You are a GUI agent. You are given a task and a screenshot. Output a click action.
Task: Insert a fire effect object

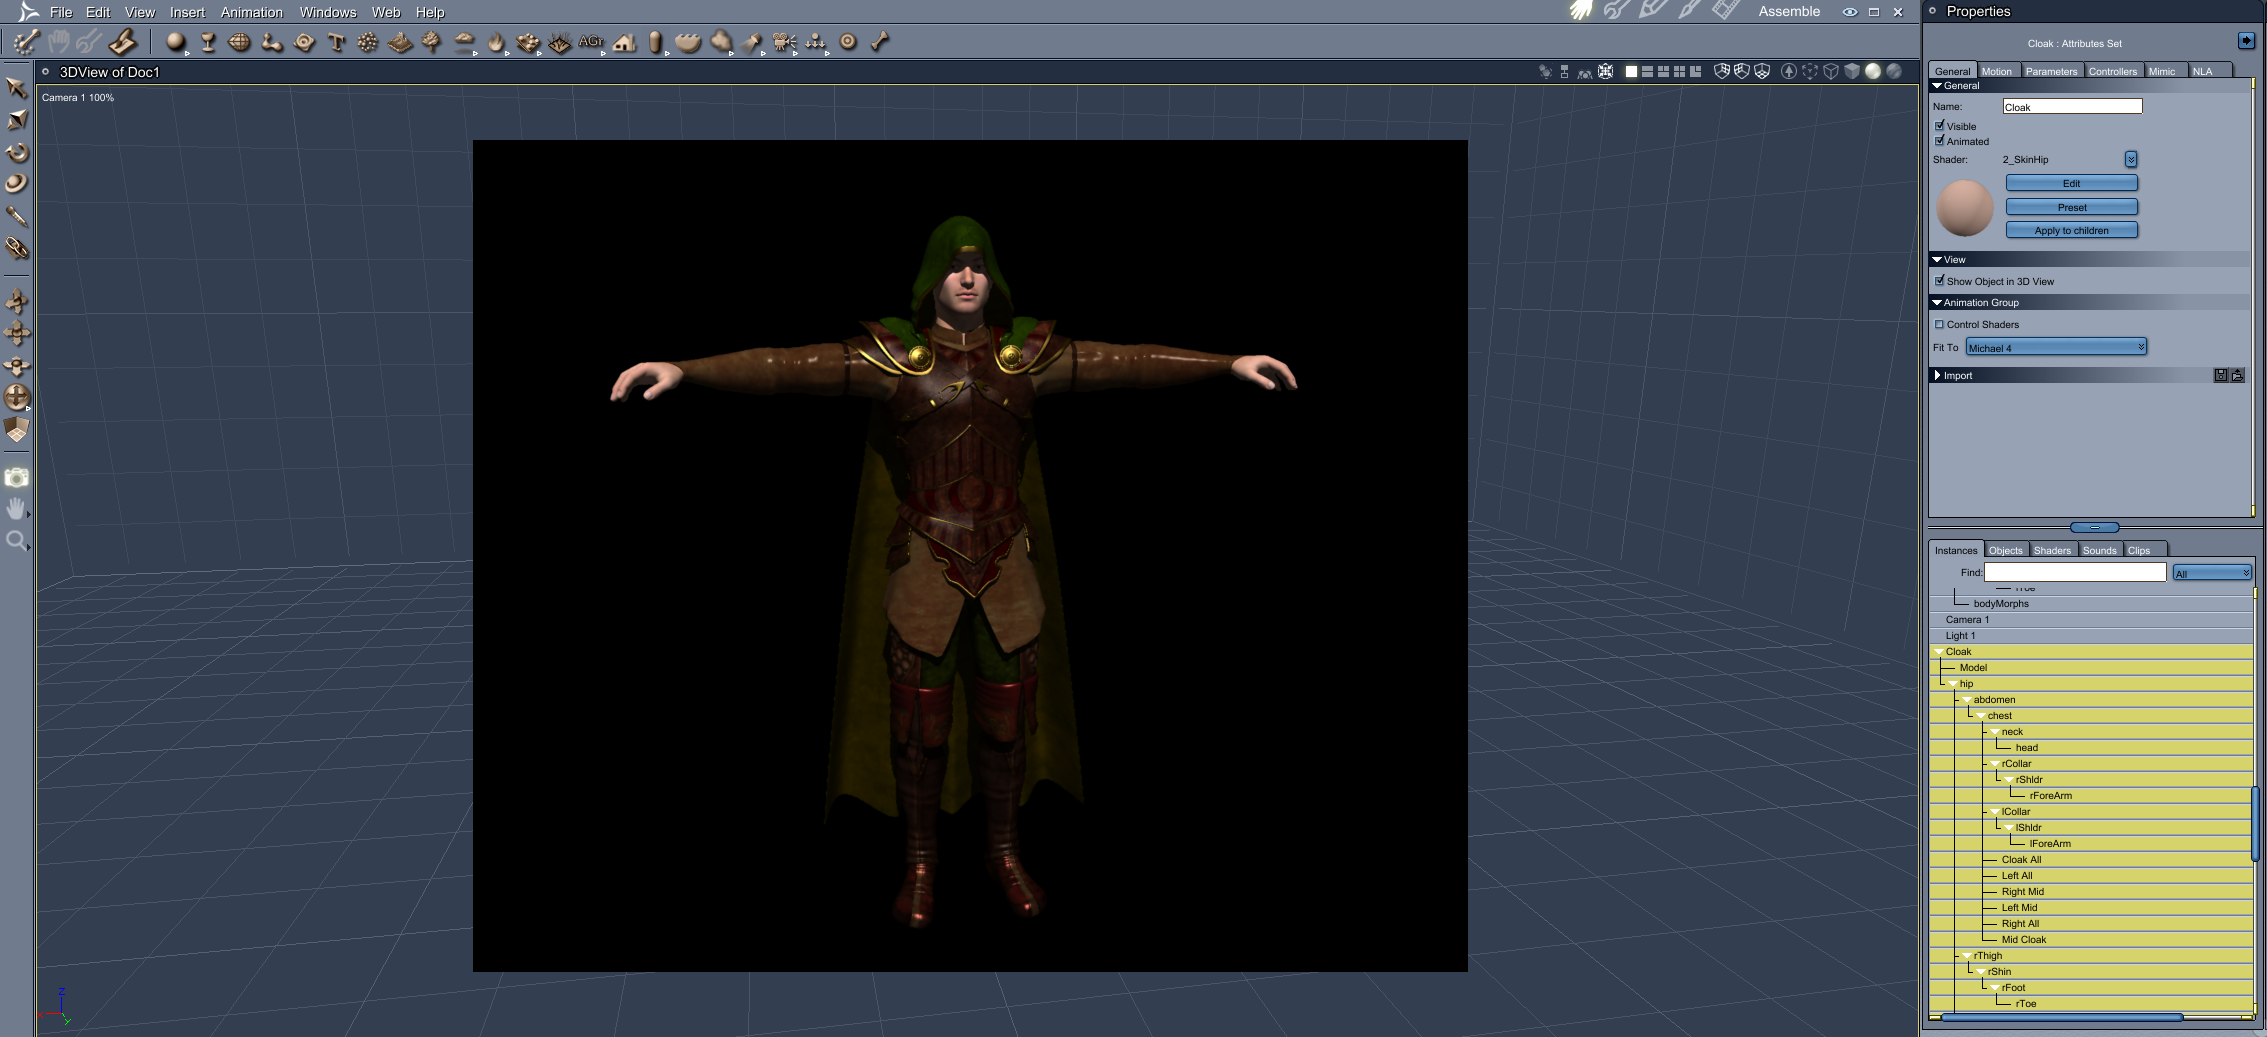[x=496, y=42]
